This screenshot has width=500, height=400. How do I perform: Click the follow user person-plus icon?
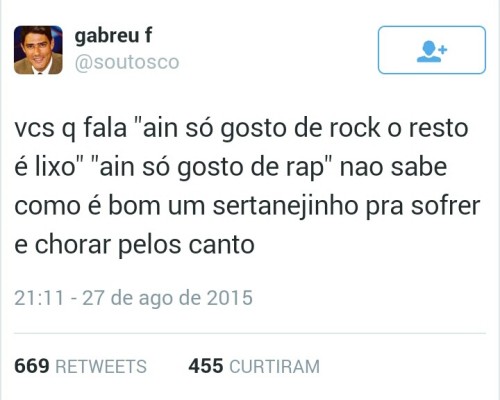coord(432,51)
